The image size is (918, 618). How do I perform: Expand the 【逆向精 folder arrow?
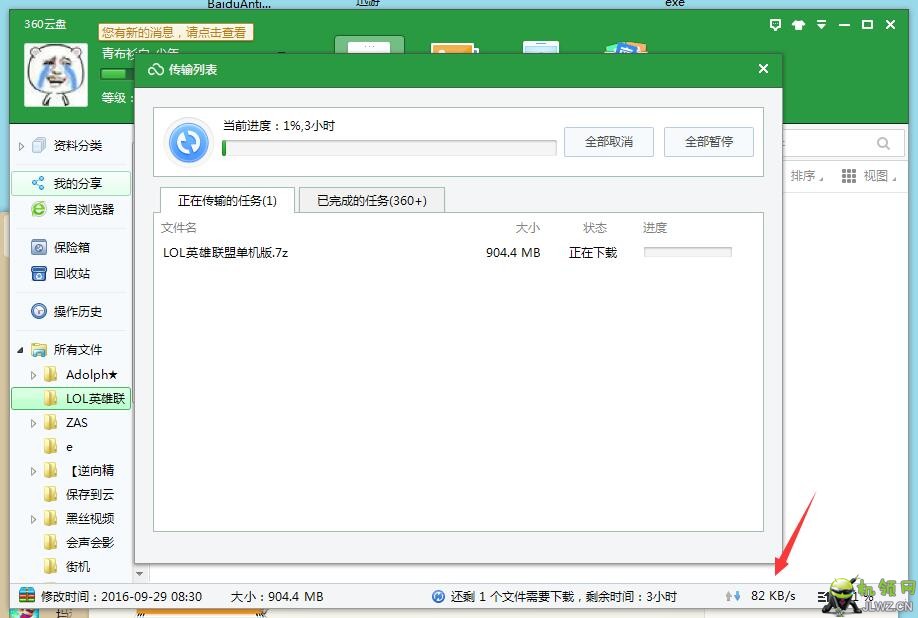click(33, 471)
